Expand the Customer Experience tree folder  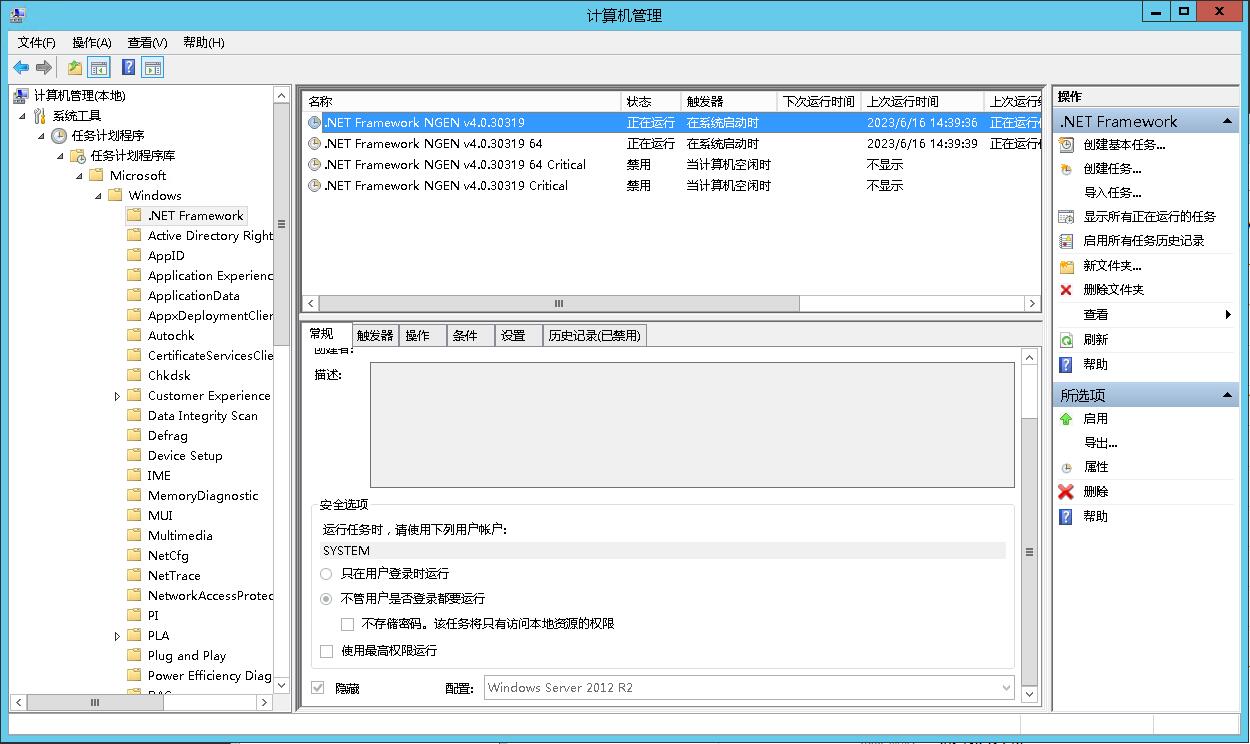[x=117, y=396]
